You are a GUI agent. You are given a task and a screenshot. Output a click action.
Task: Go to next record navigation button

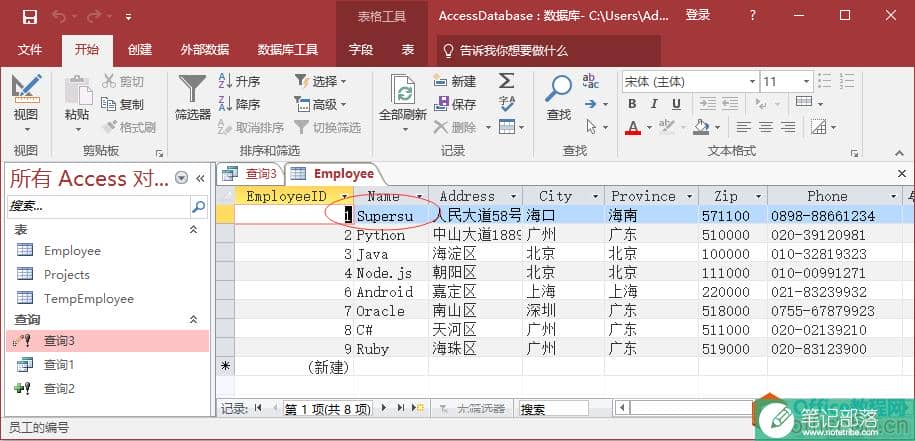[x=383, y=408]
